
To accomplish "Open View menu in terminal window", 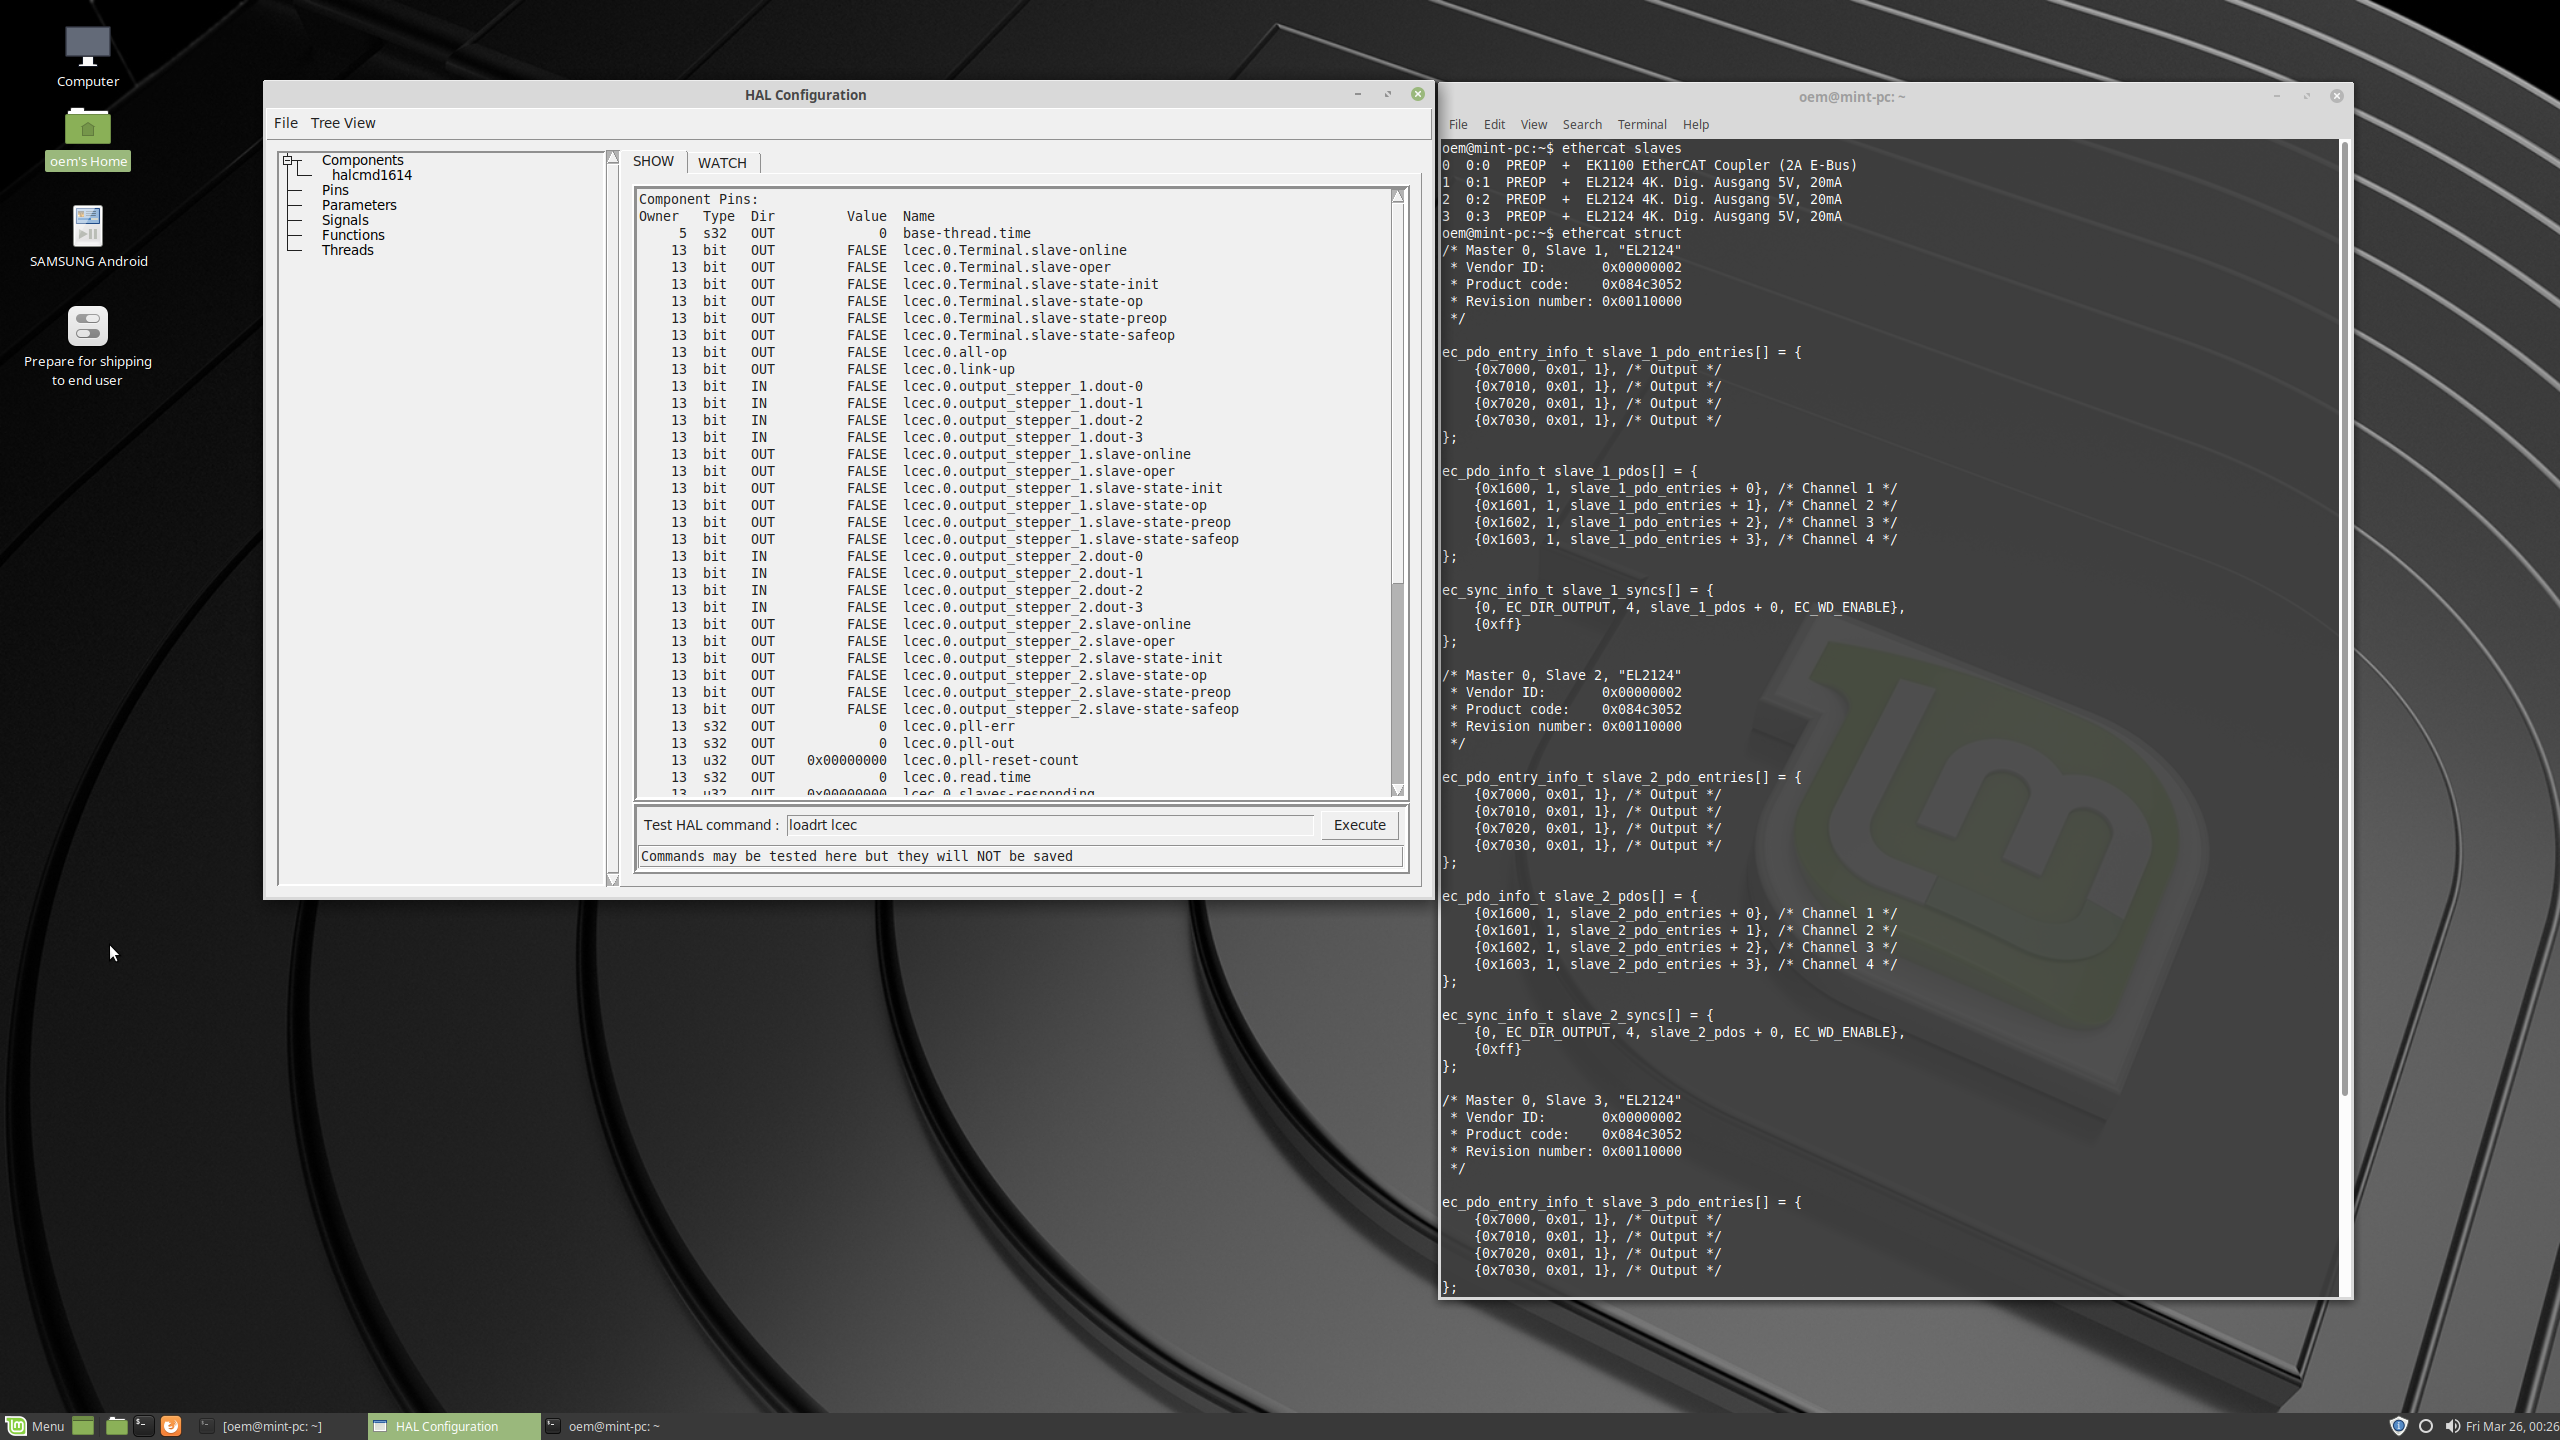I will [x=1533, y=125].
